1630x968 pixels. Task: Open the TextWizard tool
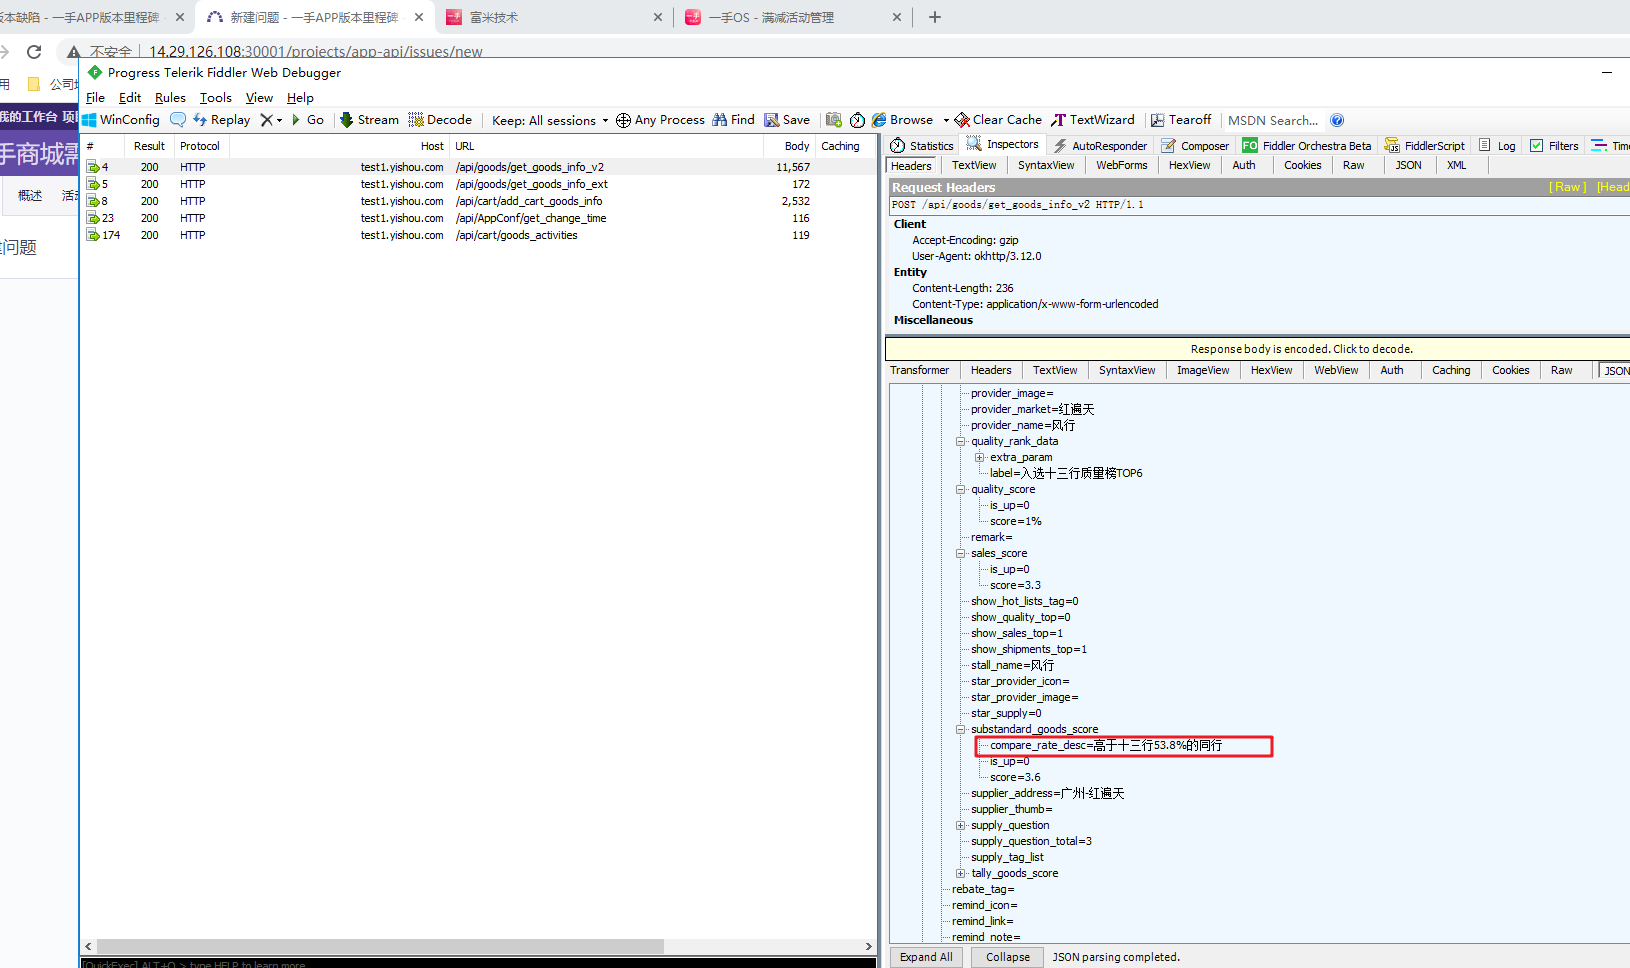click(x=1093, y=120)
